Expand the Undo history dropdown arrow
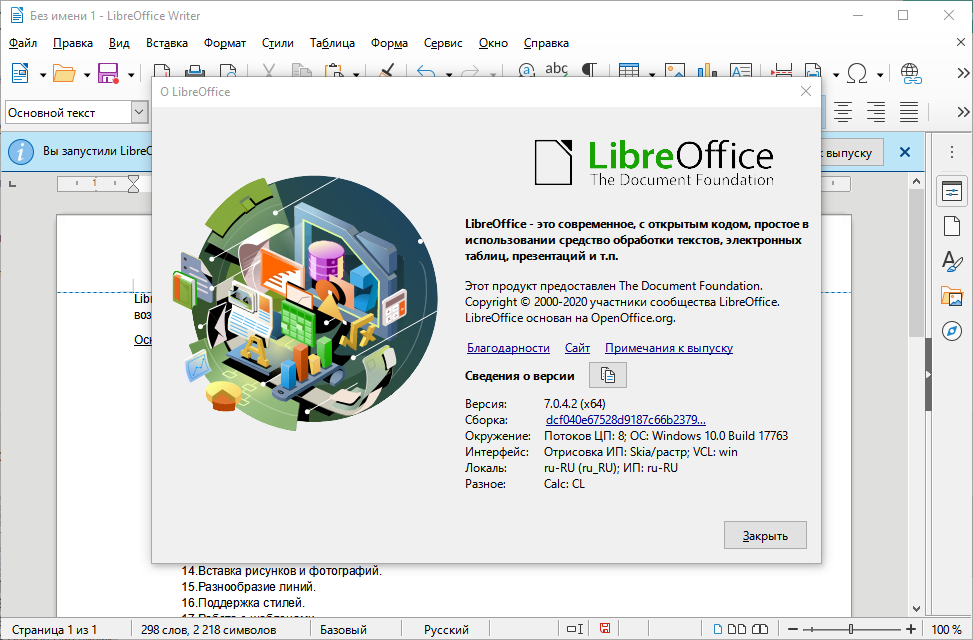 (449, 74)
